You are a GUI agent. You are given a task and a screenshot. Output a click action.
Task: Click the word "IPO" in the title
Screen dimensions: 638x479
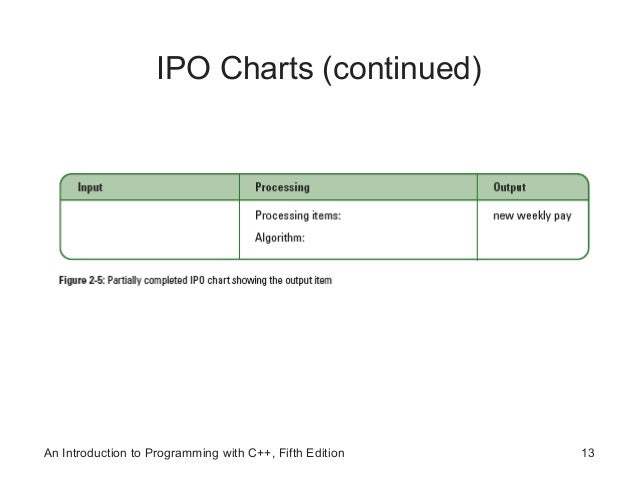point(184,68)
